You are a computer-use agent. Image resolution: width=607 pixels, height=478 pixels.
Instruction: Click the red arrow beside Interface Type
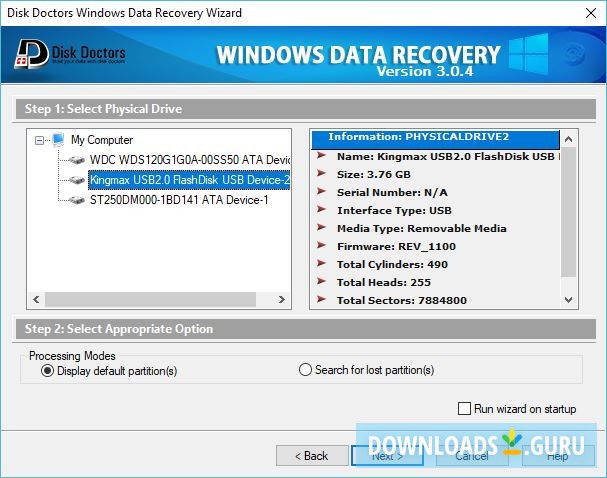click(x=321, y=209)
